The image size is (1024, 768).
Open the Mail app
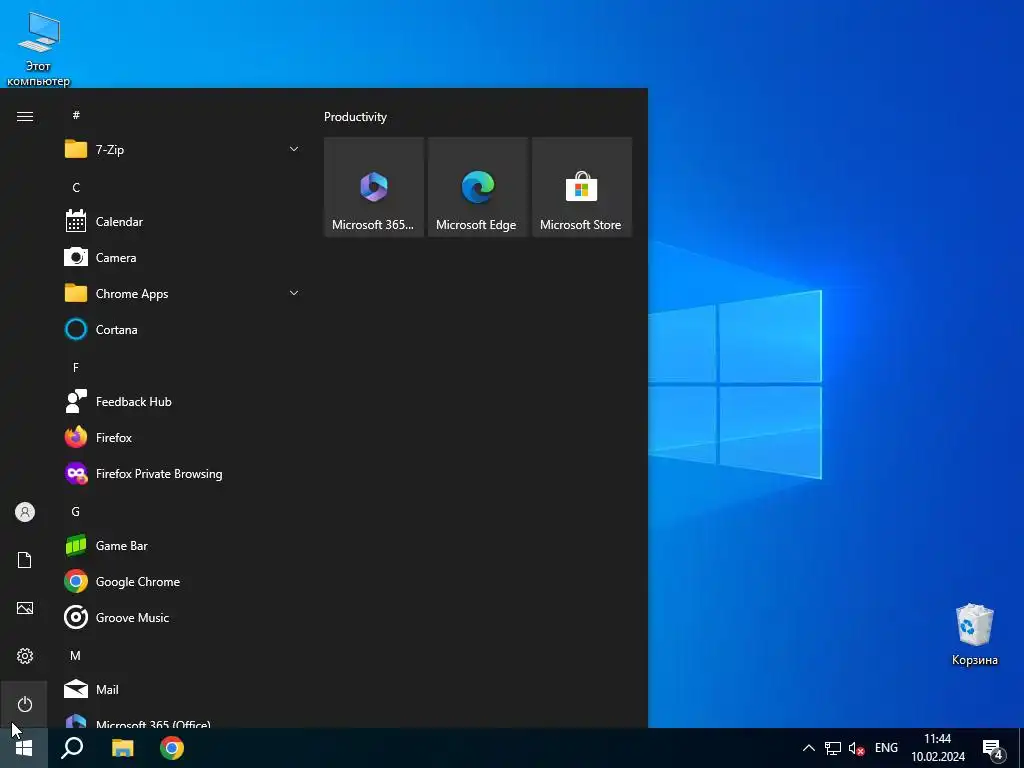183,690
